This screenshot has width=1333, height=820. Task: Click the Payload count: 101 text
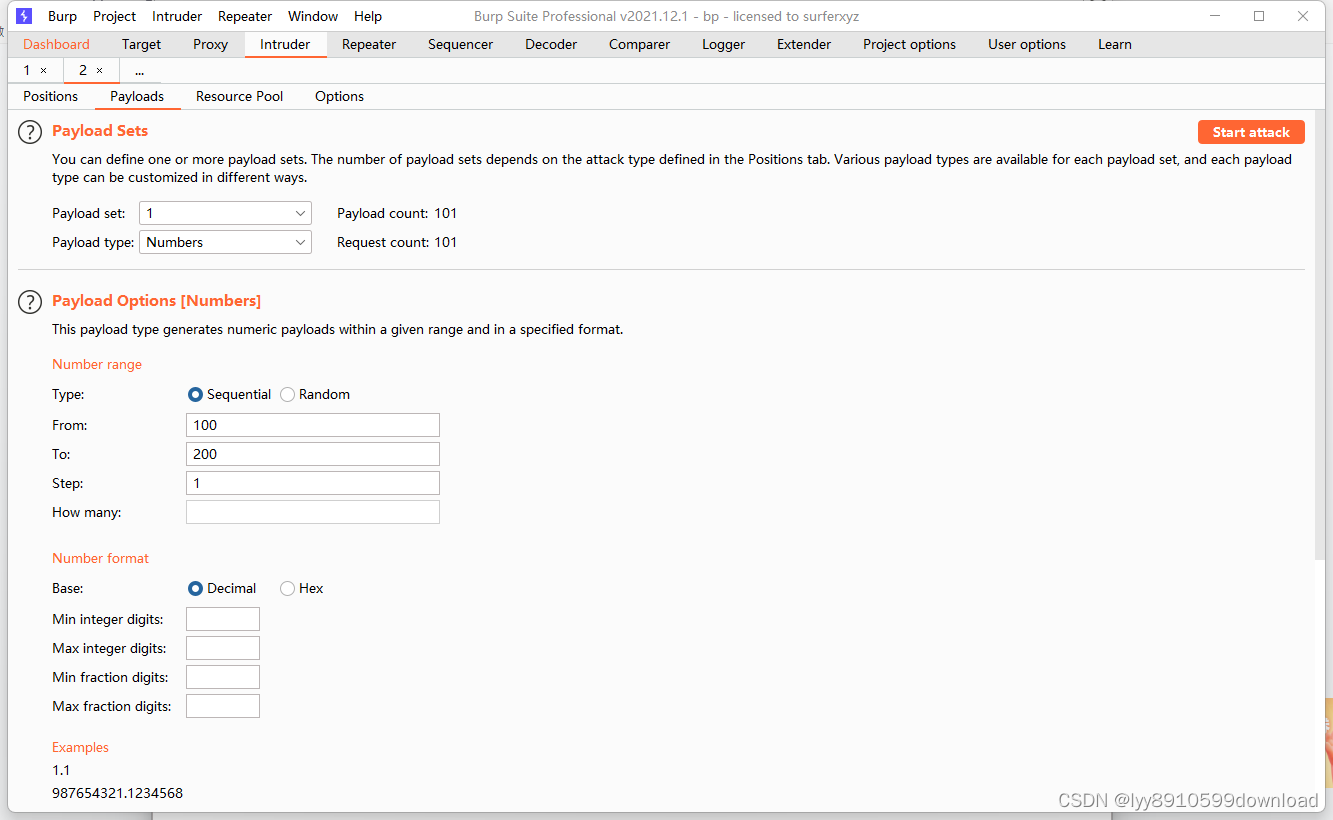pyautogui.click(x=397, y=213)
